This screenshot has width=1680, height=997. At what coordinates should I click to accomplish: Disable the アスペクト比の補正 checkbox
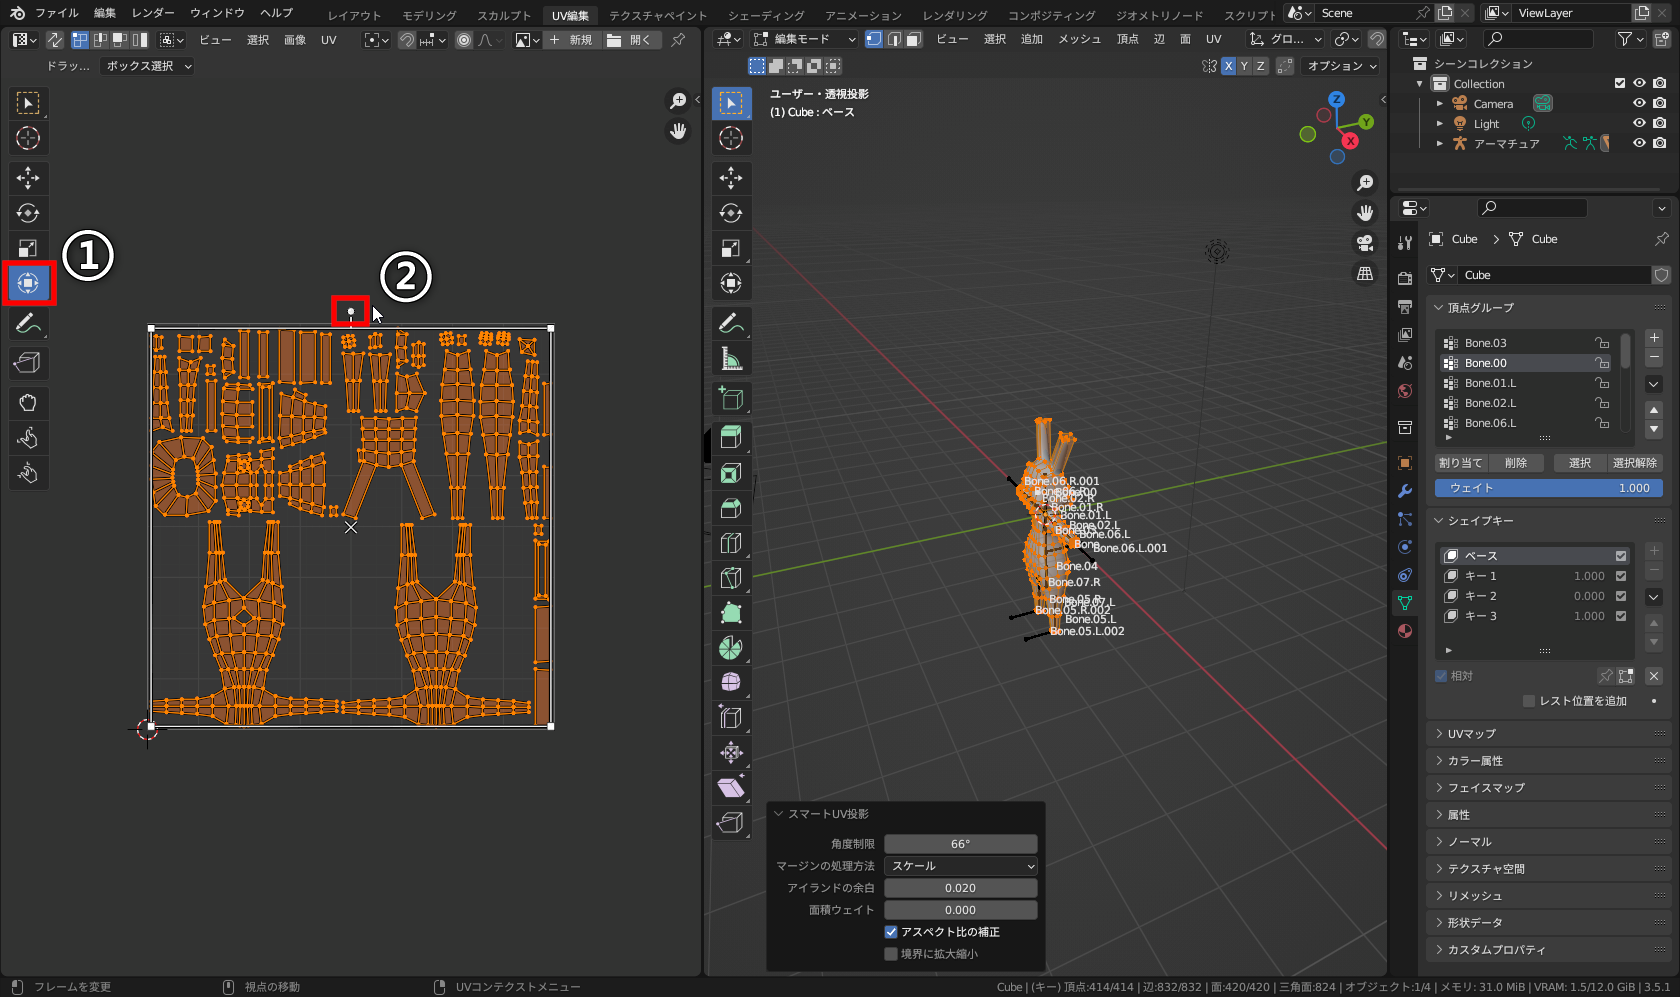click(x=891, y=932)
